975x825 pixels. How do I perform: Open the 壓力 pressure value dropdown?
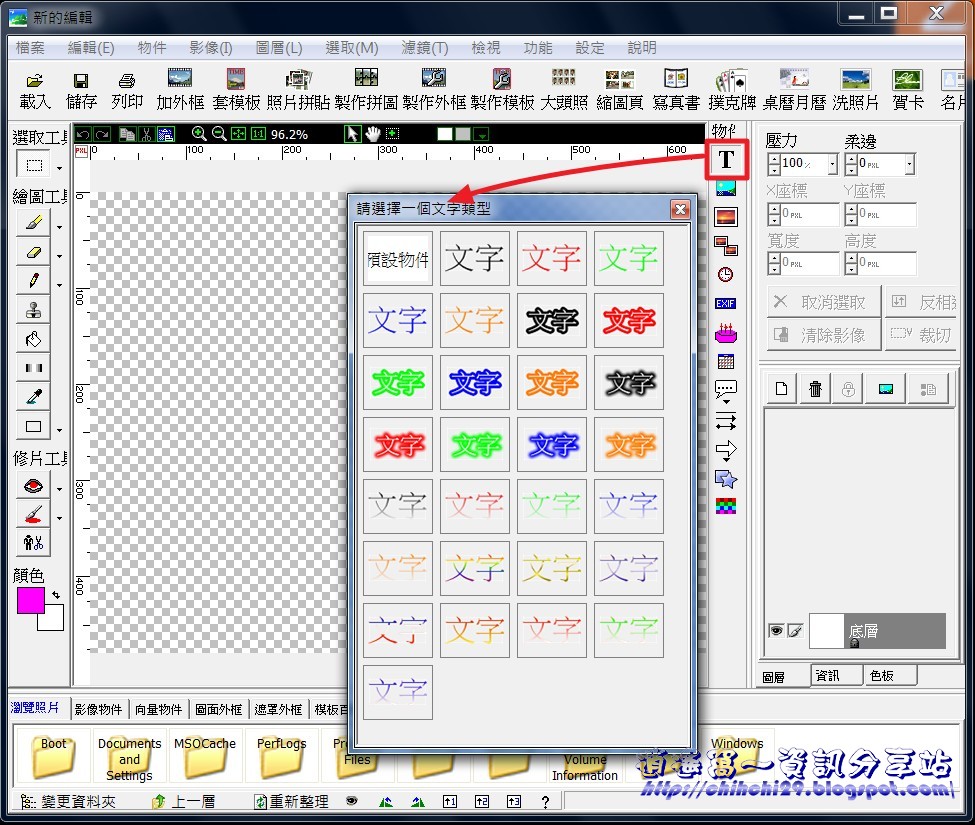click(833, 164)
